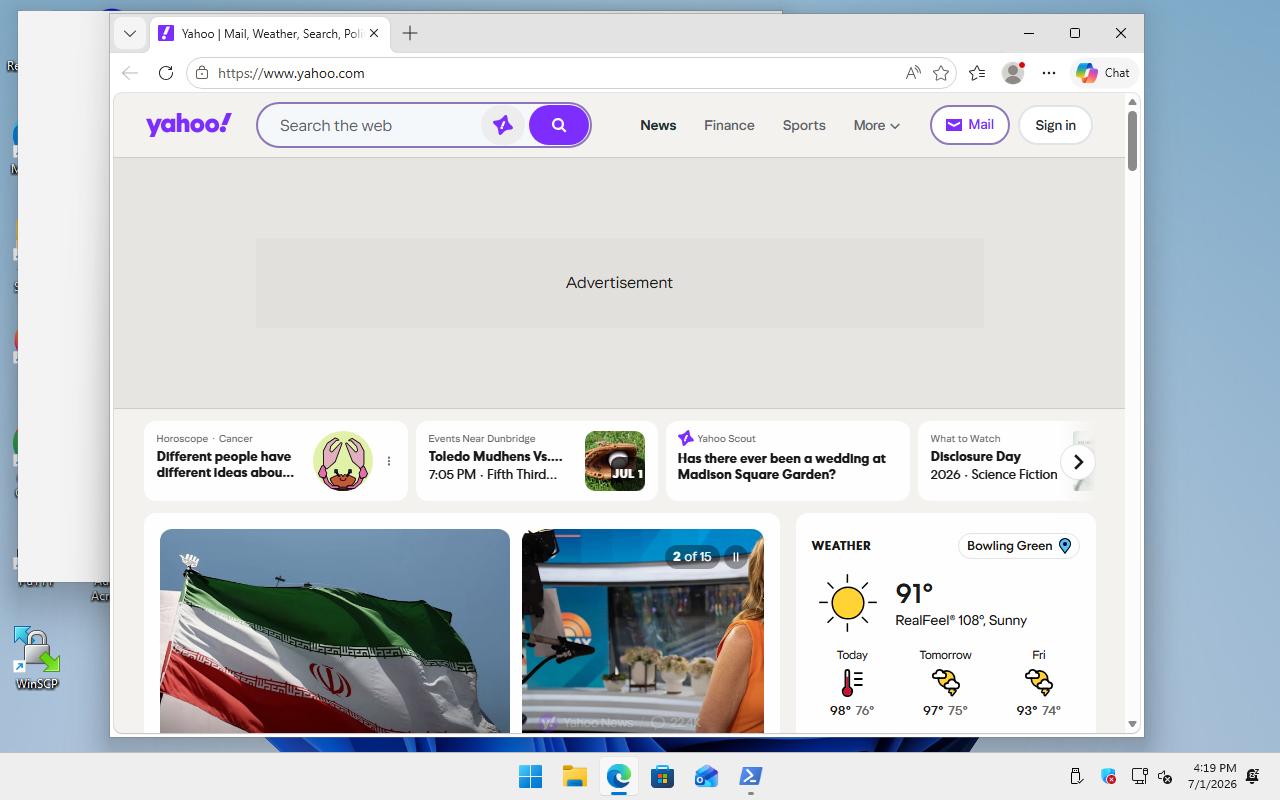Start Read aloud from the address bar
1280x800 pixels.
point(913,73)
